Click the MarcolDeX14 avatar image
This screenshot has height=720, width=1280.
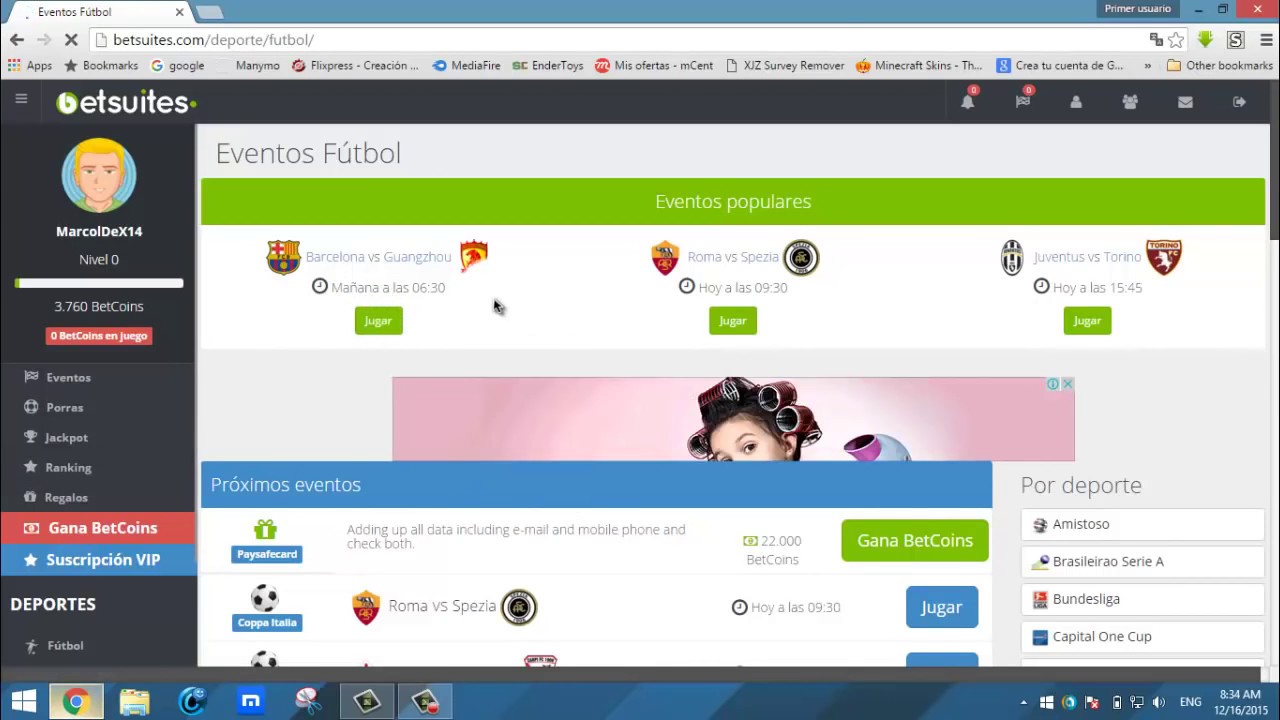(x=98, y=175)
